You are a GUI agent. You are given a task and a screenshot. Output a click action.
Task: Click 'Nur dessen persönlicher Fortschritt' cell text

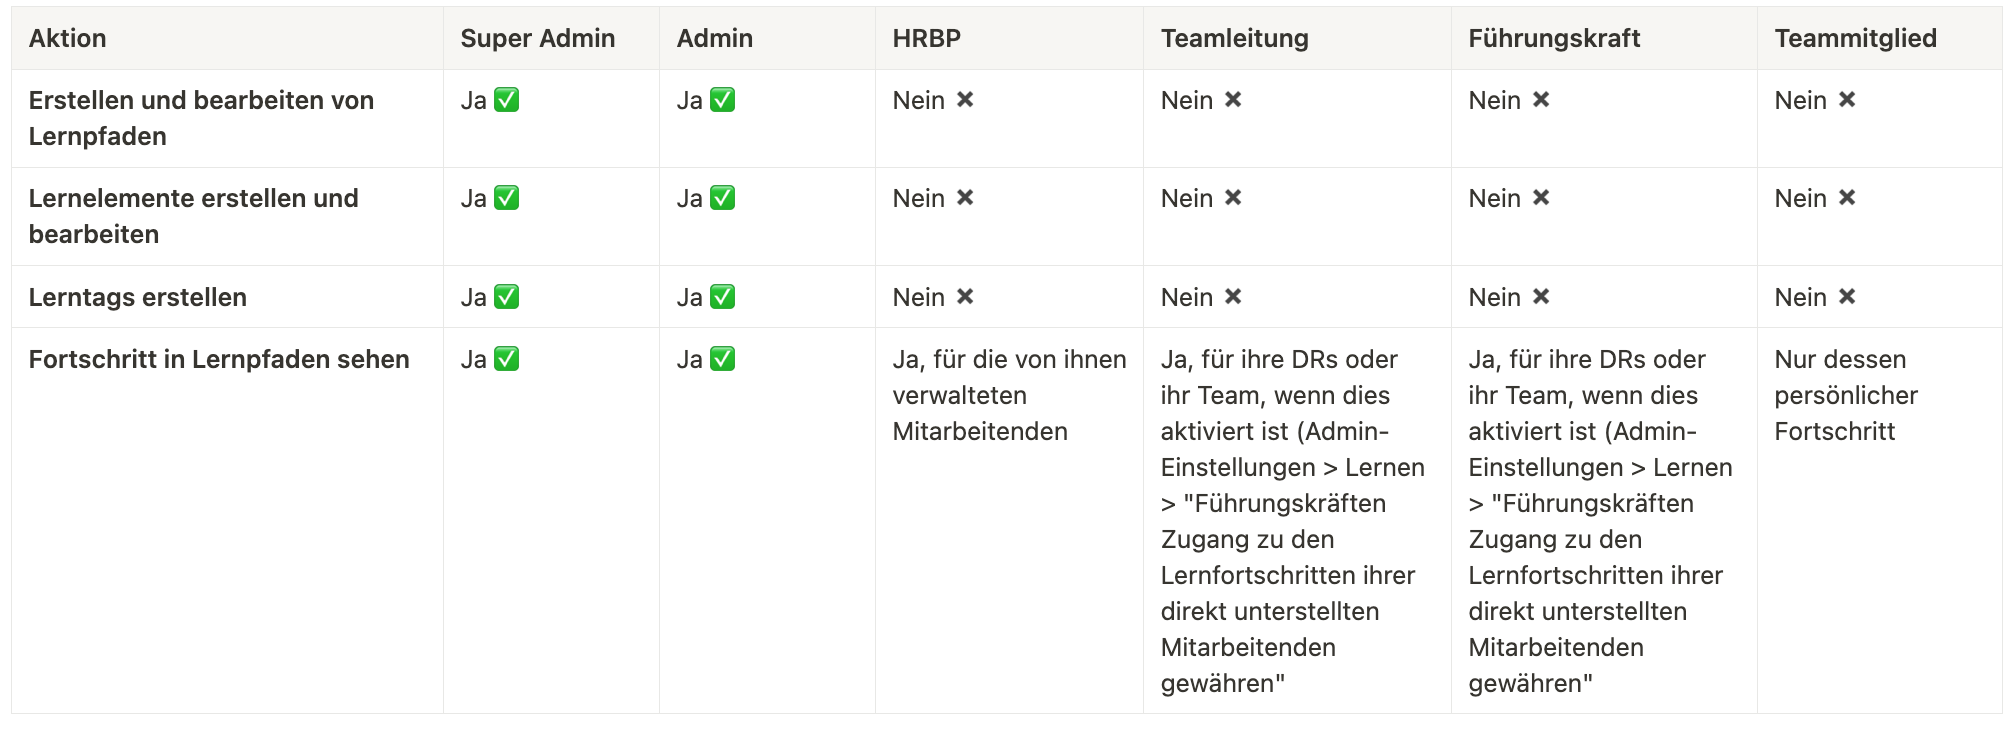point(1845,395)
